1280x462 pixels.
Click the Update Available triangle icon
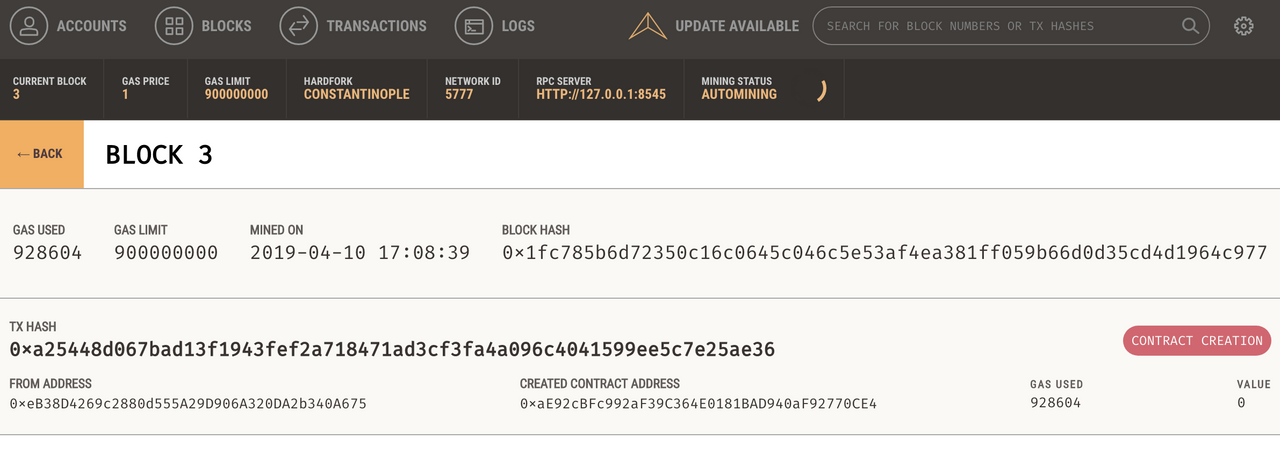point(647,26)
